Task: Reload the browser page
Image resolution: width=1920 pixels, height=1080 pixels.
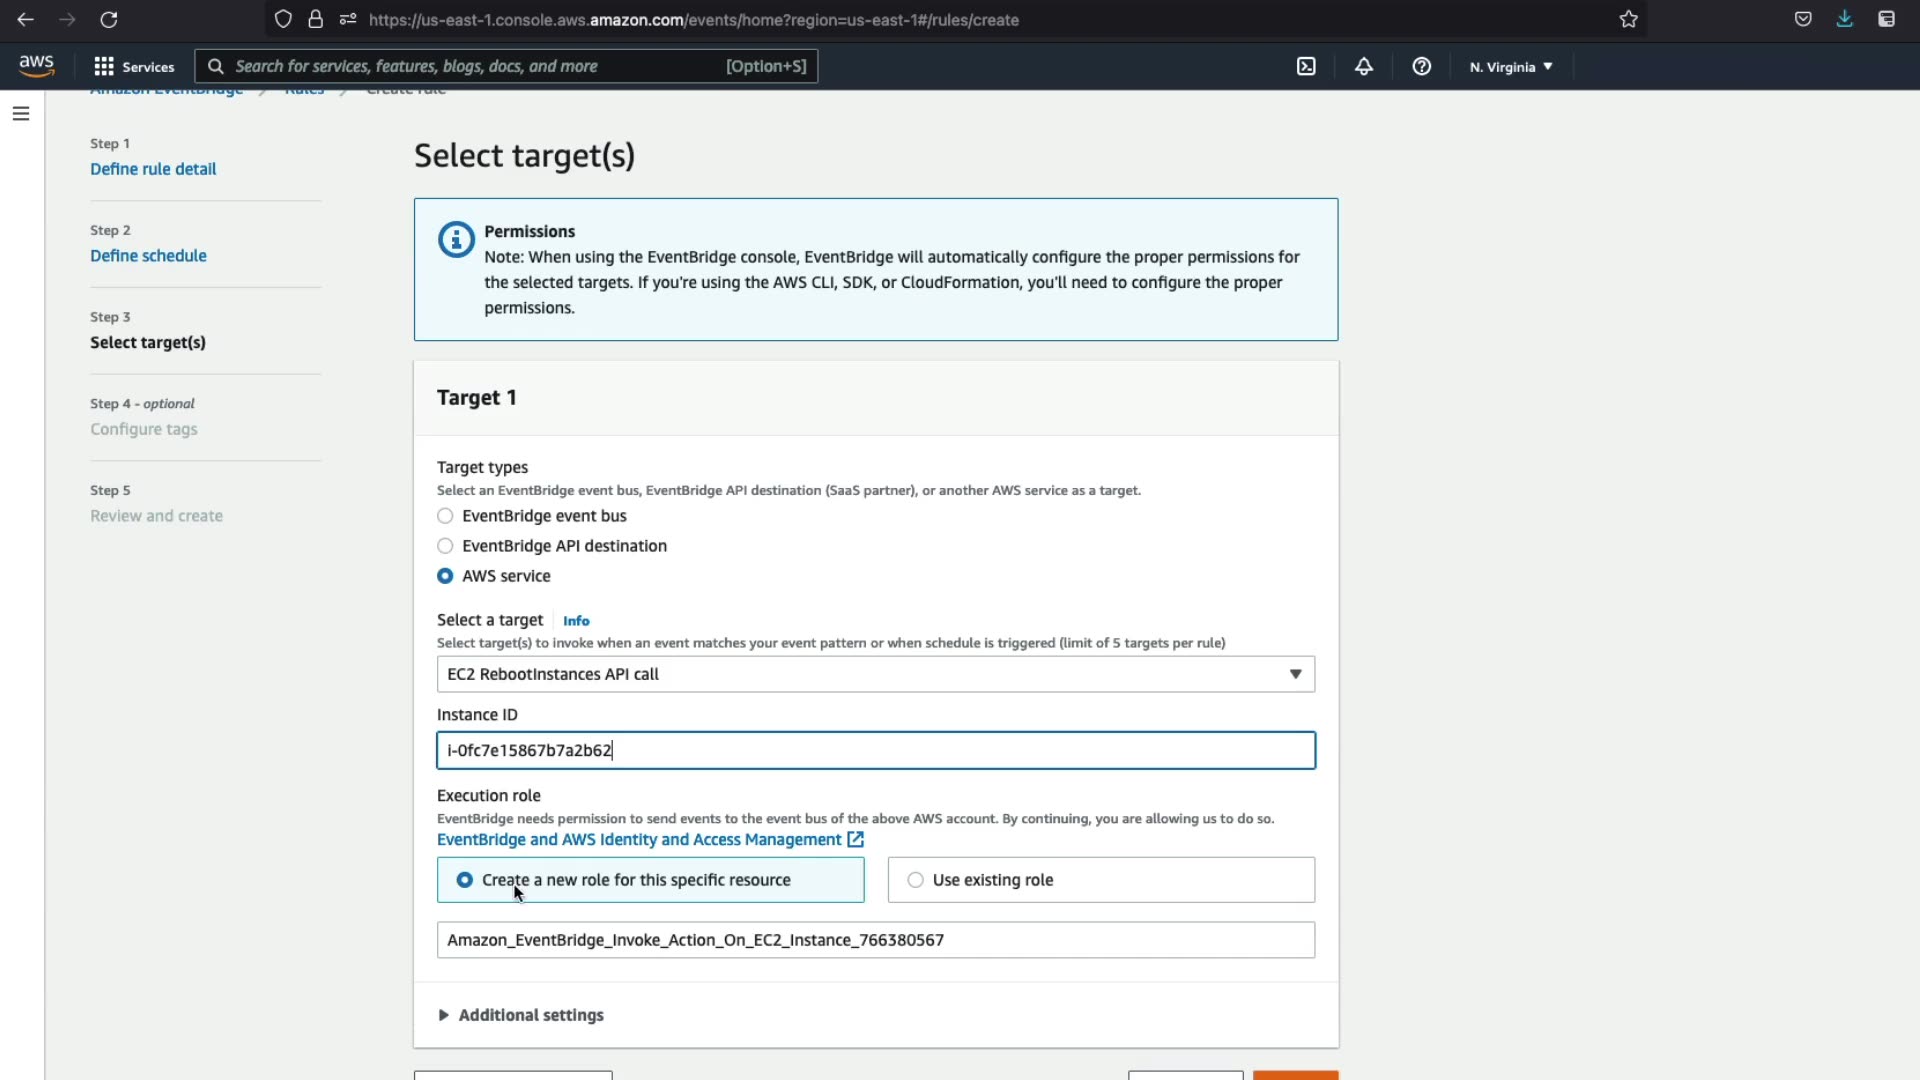Action: (x=109, y=20)
